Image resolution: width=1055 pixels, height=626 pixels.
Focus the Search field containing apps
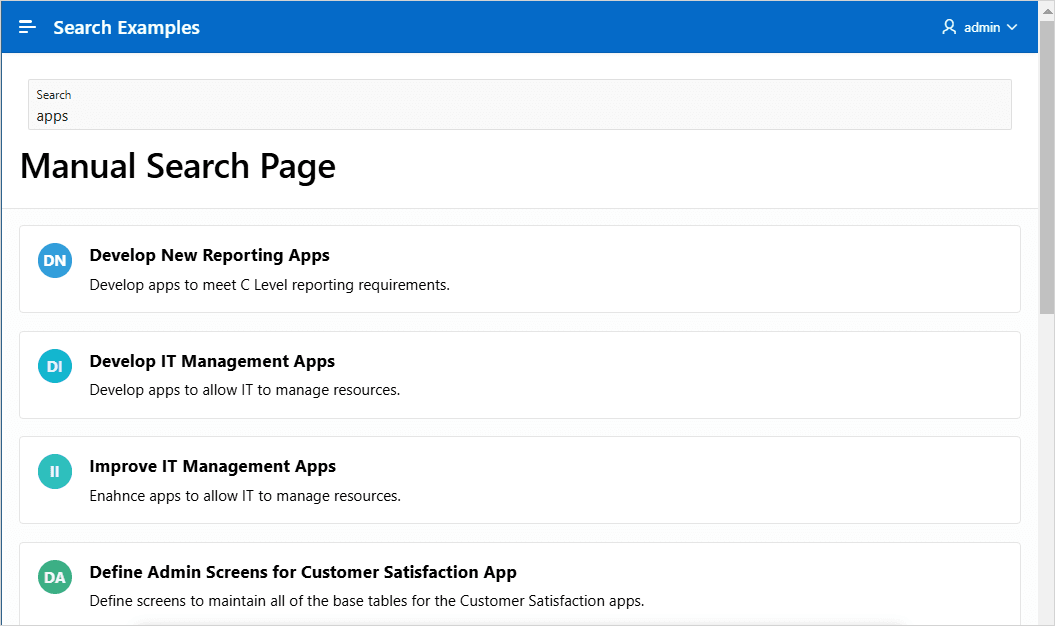click(519, 104)
